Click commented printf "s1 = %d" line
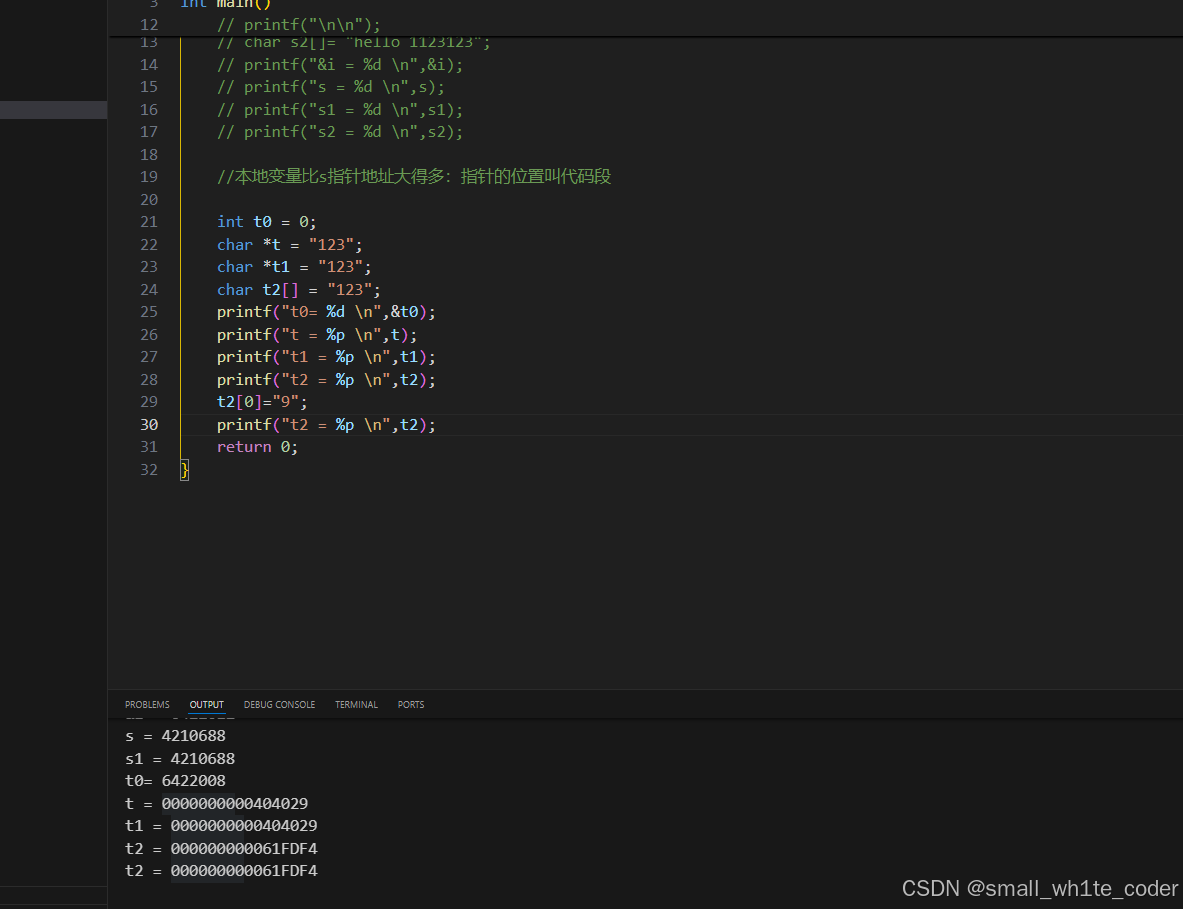The height and width of the screenshot is (909, 1183). point(340,110)
